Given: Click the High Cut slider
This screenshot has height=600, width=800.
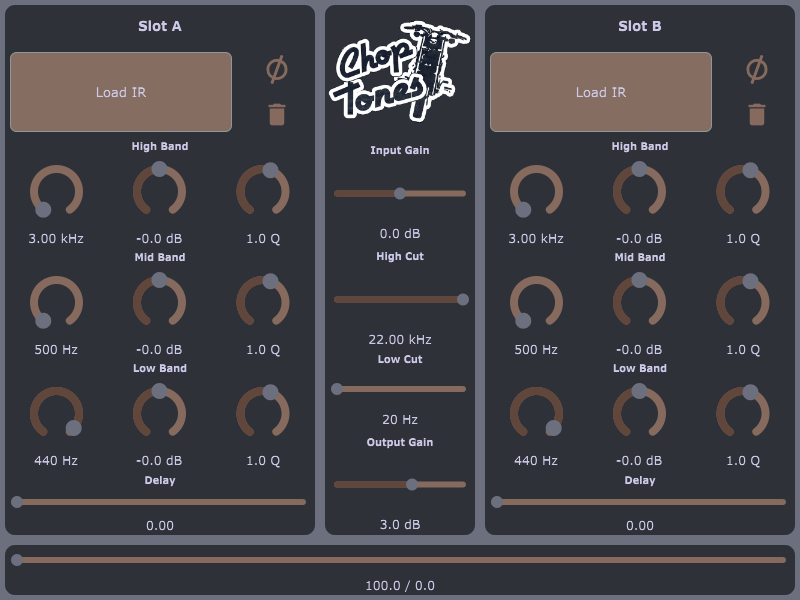Looking at the screenshot, I should 399,299.
